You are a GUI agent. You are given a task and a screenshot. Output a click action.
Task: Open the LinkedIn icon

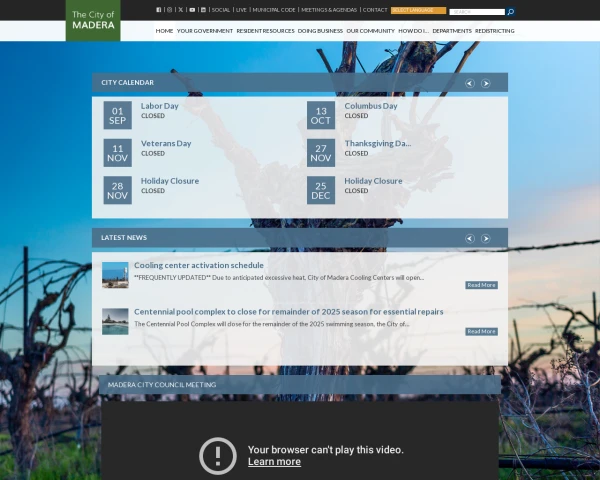point(203,10)
